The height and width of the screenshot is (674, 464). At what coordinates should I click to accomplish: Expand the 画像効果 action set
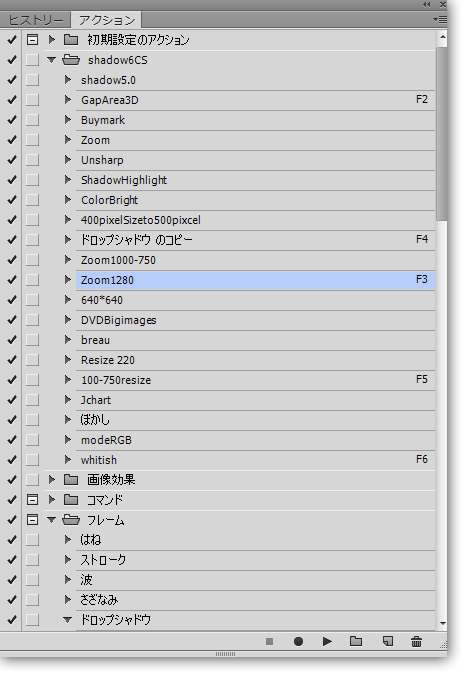tap(52, 480)
